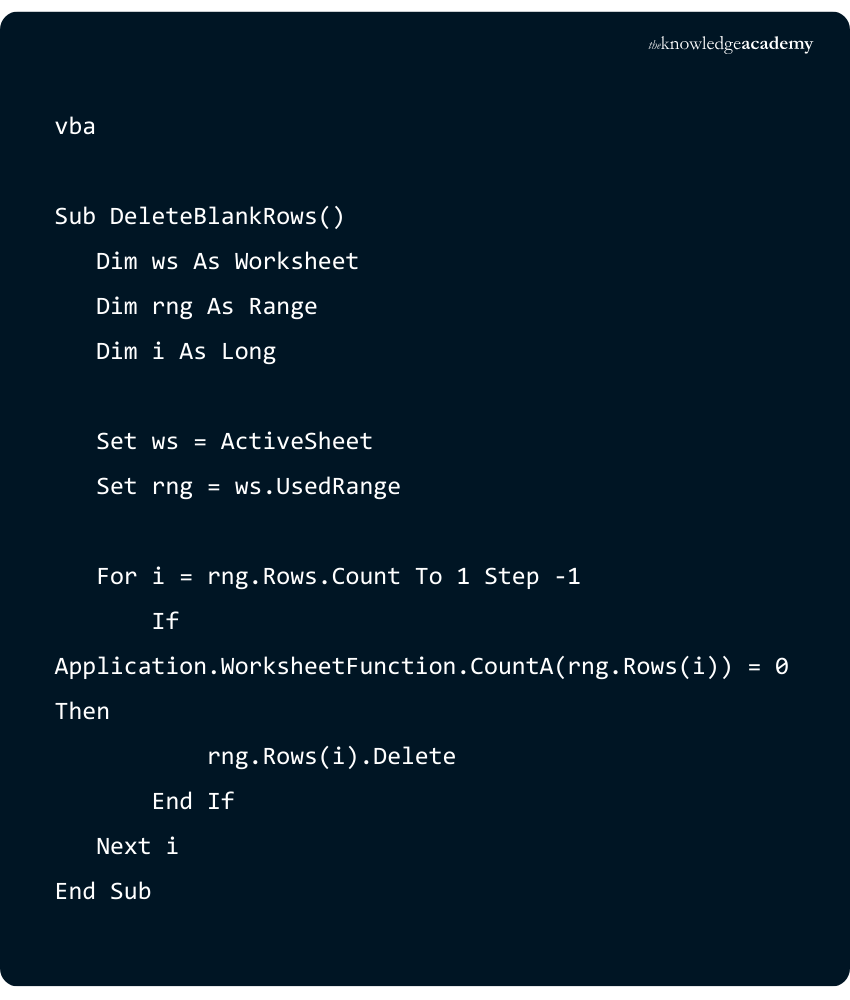
Task: Click the "vba" language label
Action: (x=75, y=127)
